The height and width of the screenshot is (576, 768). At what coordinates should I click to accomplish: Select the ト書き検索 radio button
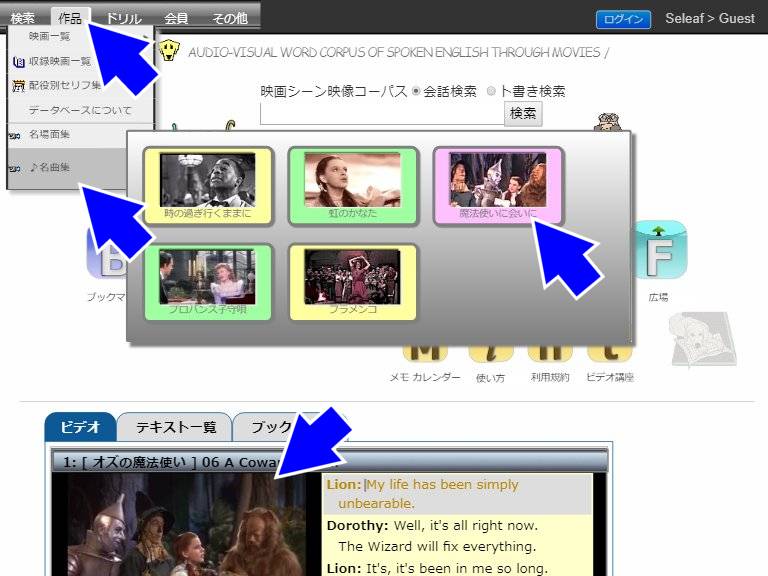tap(491, 91)
